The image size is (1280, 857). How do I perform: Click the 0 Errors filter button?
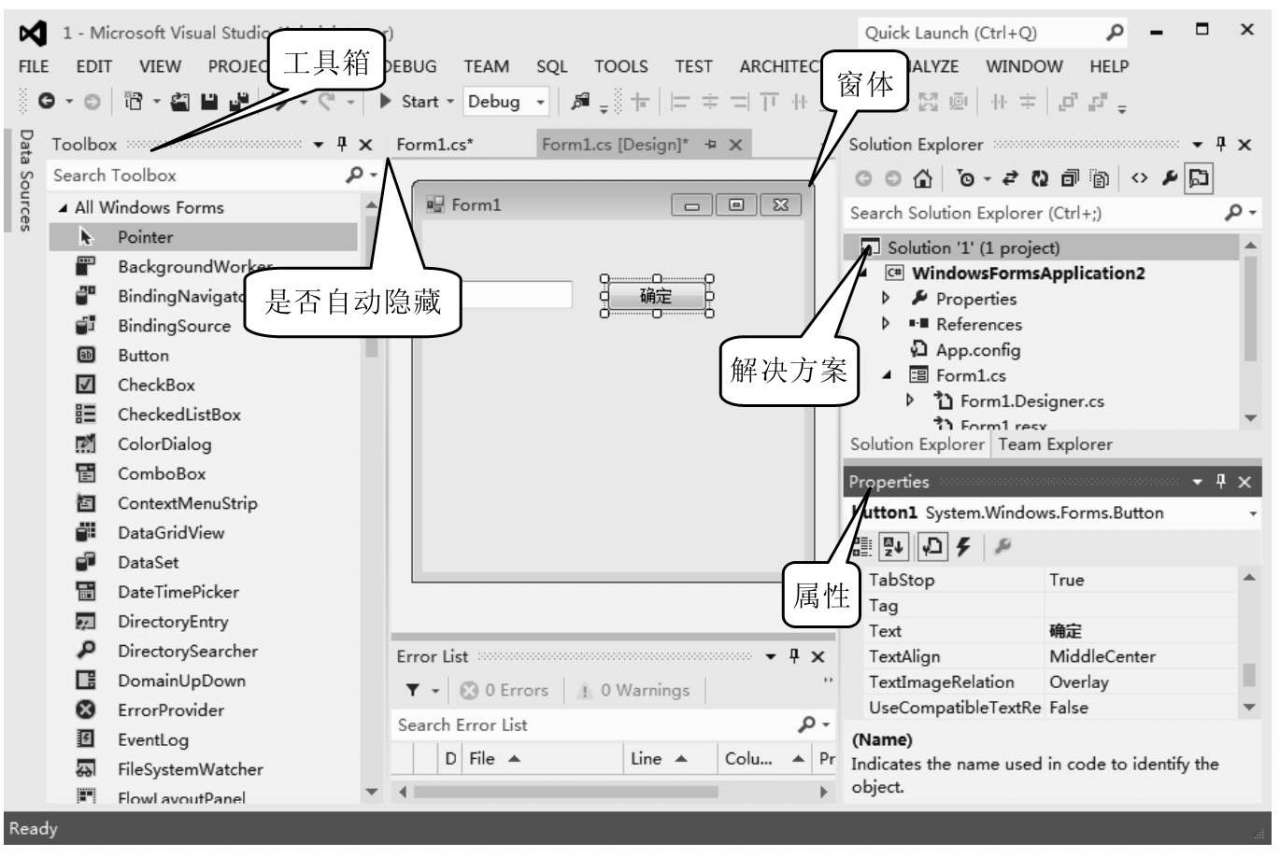(505, 690)
